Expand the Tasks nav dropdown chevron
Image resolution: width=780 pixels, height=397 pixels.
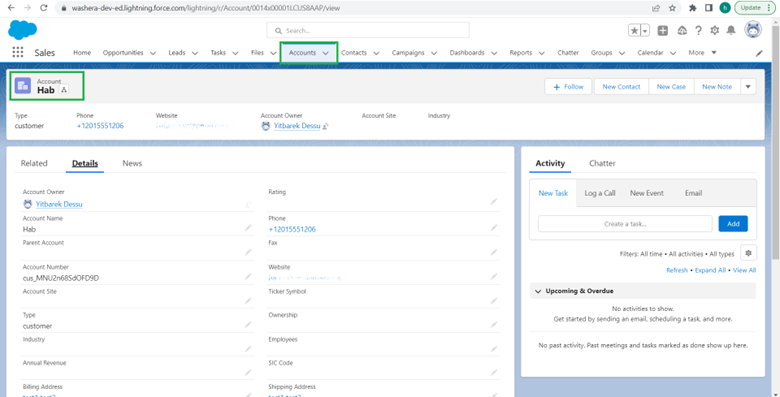click(x=235, y=53)
